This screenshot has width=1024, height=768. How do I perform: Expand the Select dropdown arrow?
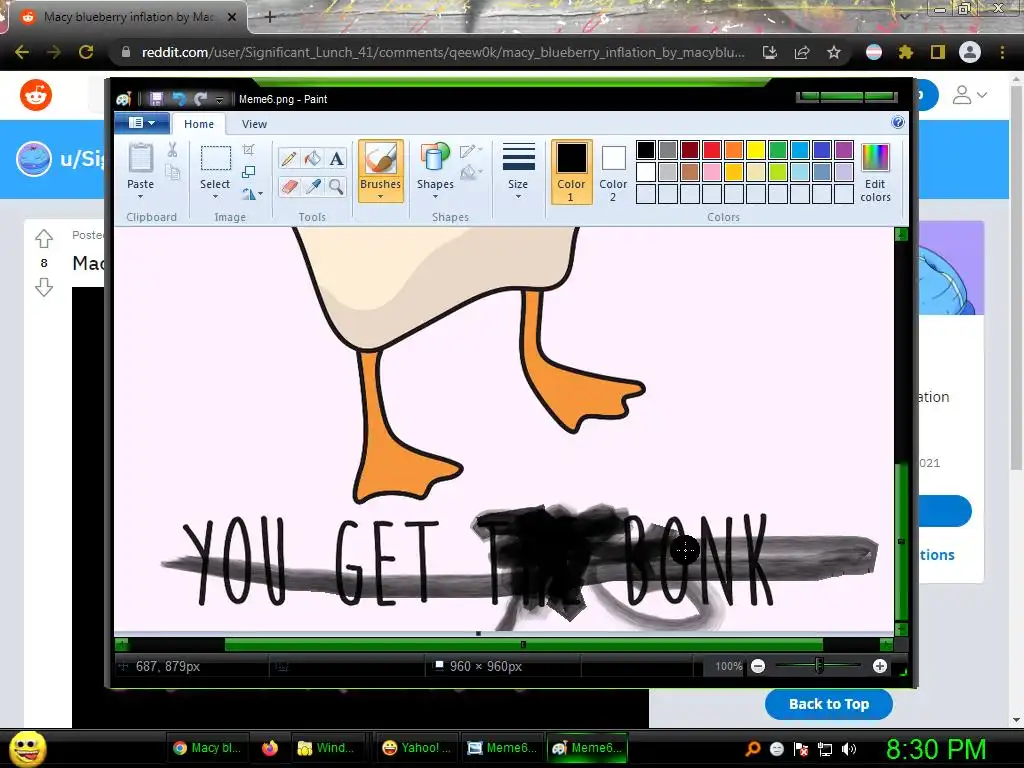215,196
